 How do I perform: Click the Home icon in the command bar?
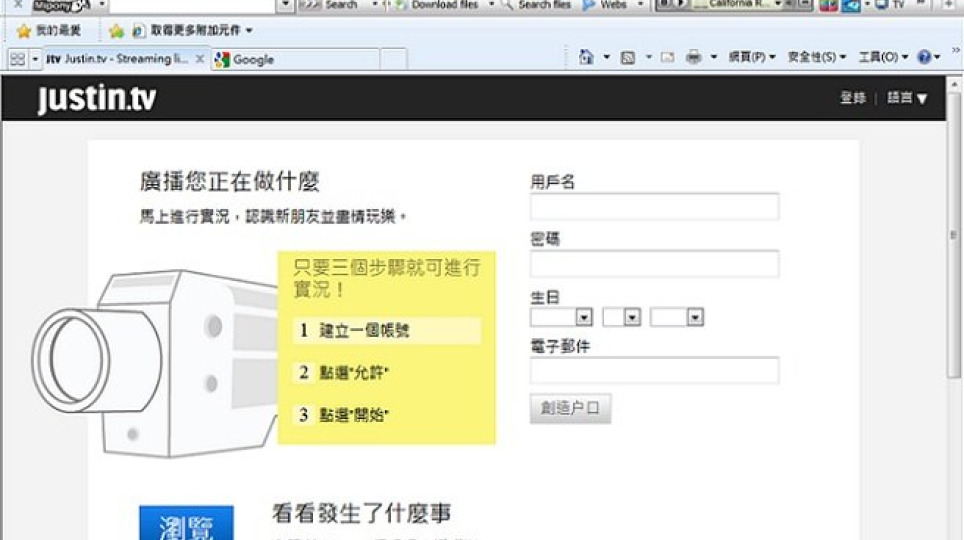[586, 58]
